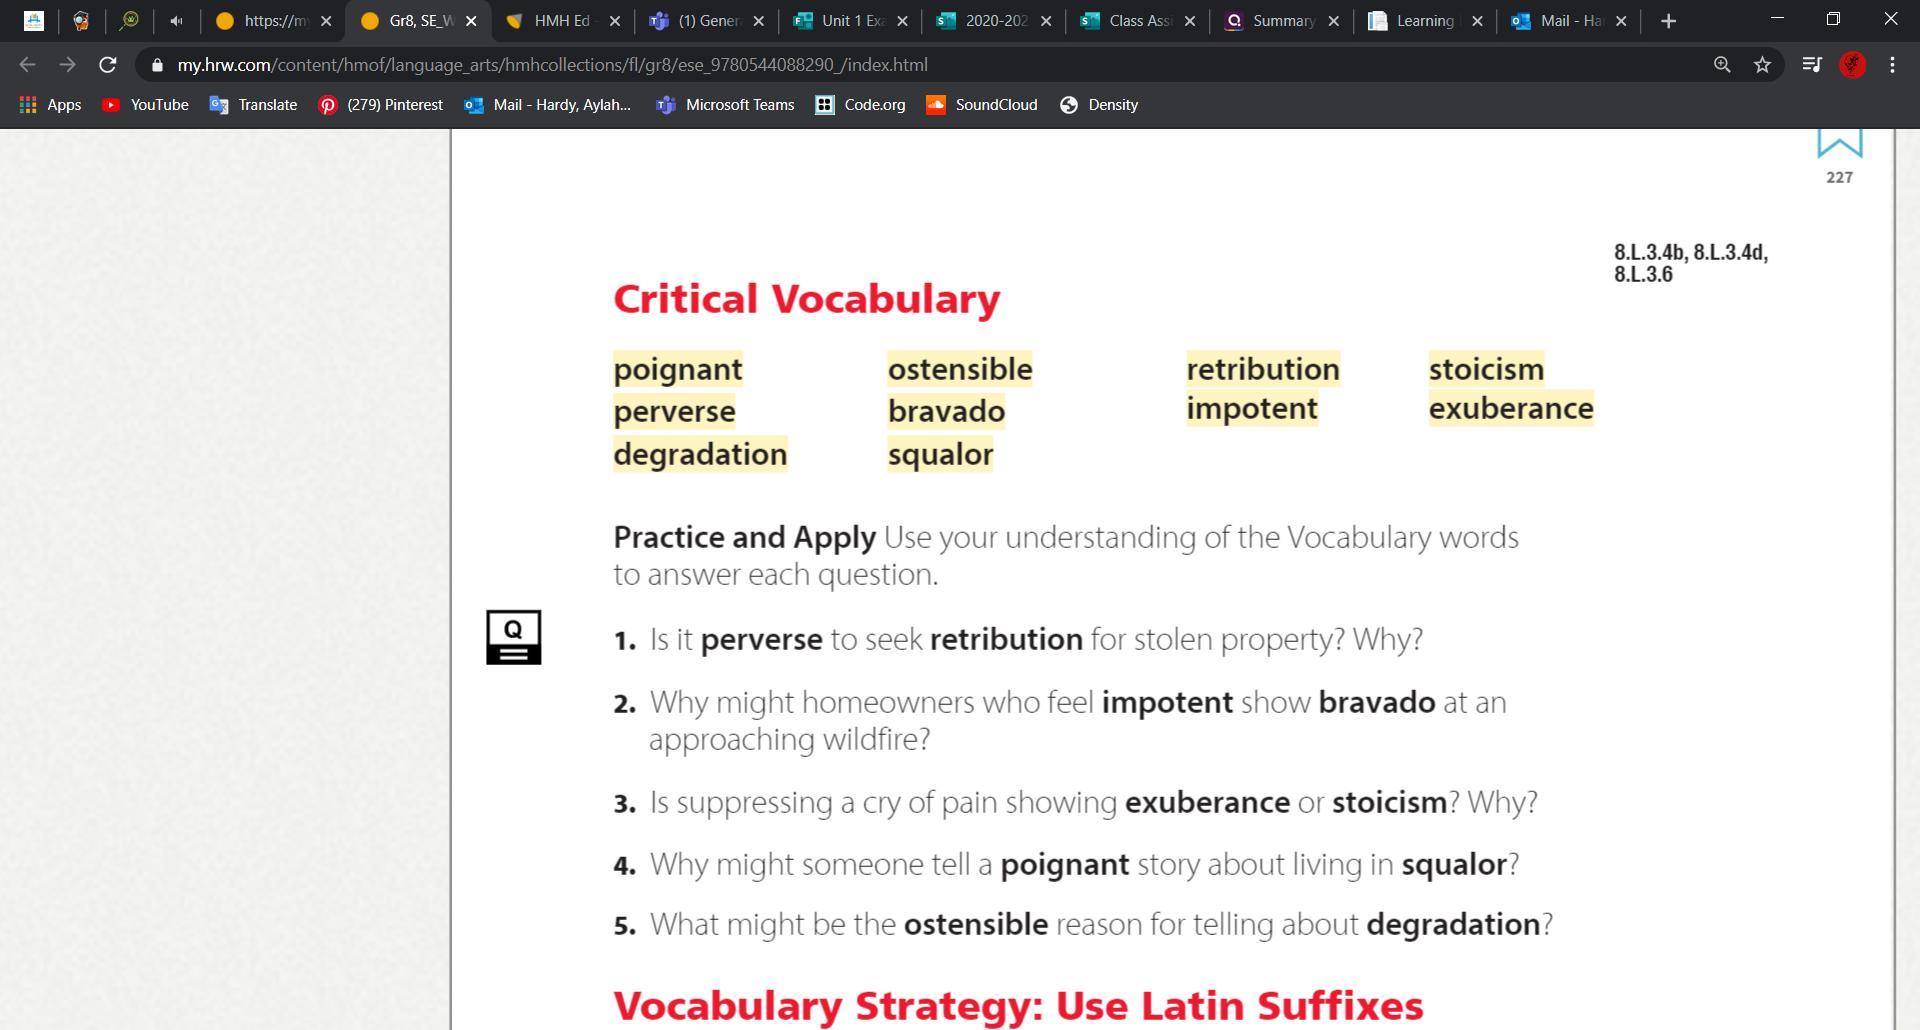The width and height of the screenshot is (1920, 1030).
Task: Bookmark this page with the star icon
Action: click(x=1762, y=65)
